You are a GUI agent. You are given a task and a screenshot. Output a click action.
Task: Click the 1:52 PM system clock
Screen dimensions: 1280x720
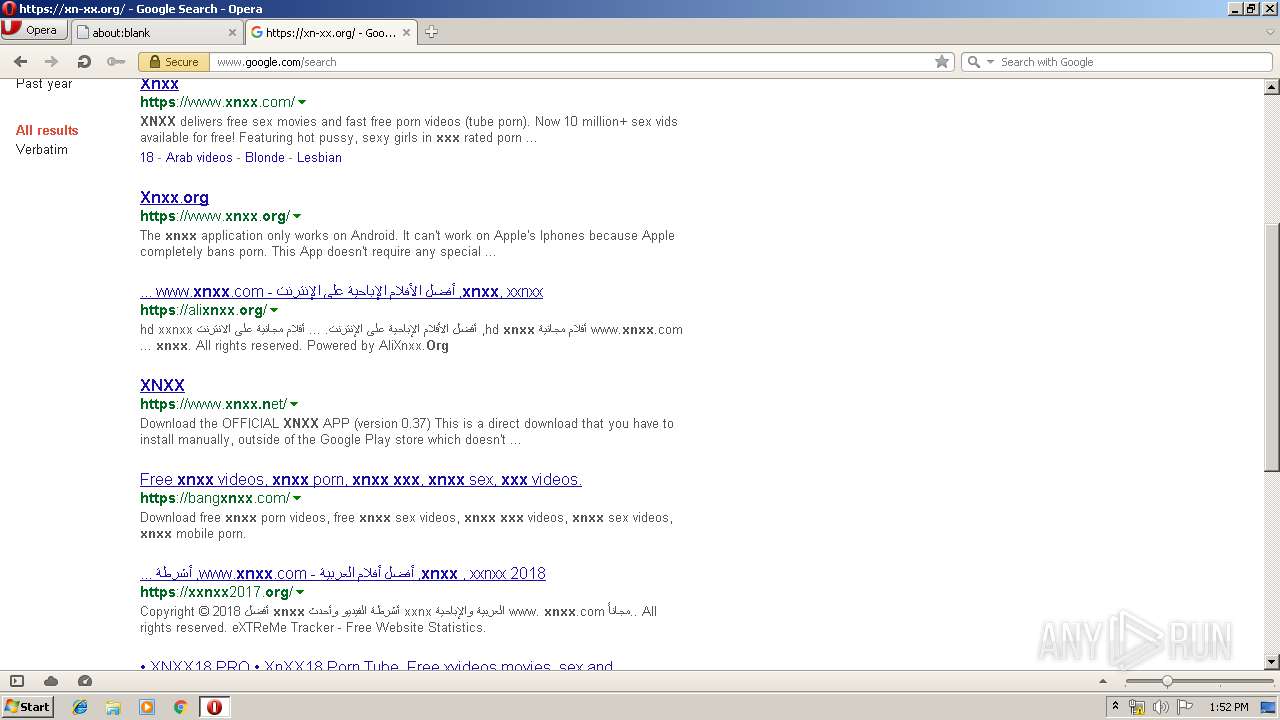(1229, 707)
